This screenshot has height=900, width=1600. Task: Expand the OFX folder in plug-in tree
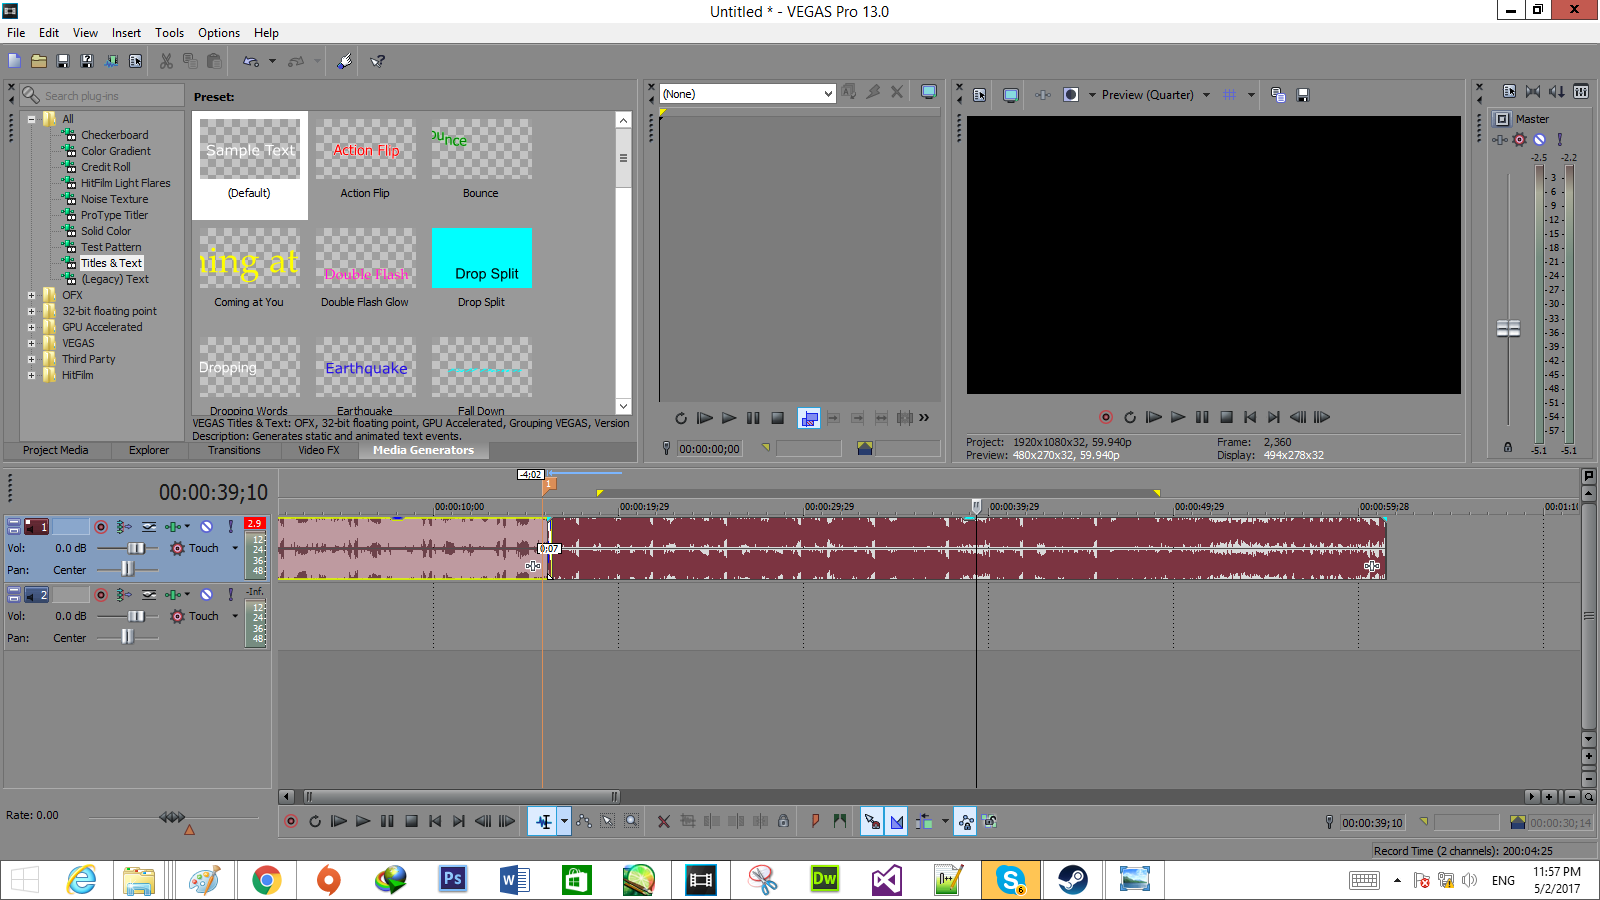[x=31, y=295]
